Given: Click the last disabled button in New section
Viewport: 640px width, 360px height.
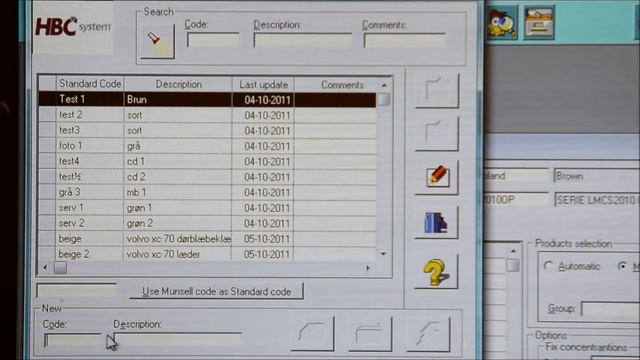Looking at the screenshot, I should click(429, 334).
